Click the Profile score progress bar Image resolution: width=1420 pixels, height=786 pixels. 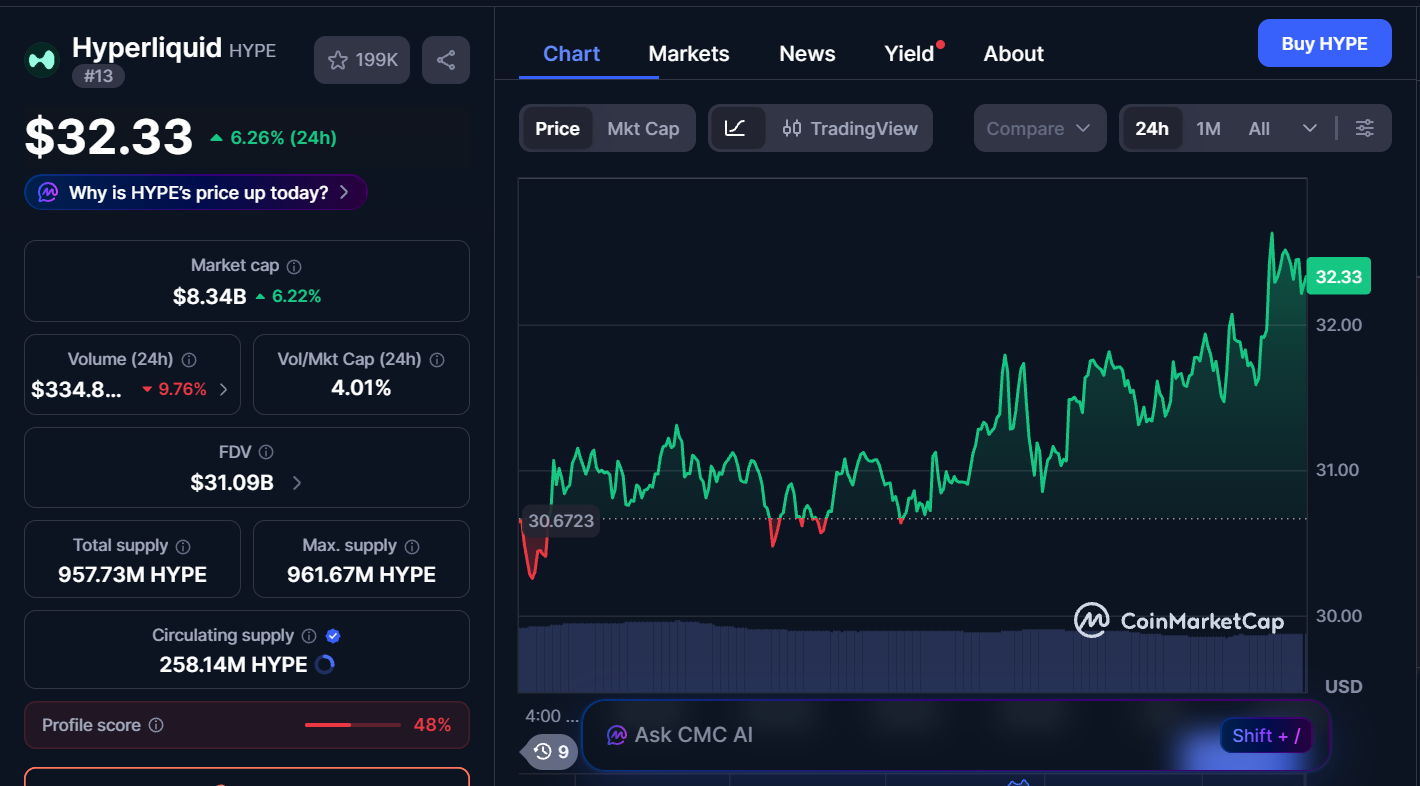coord(352,725)
